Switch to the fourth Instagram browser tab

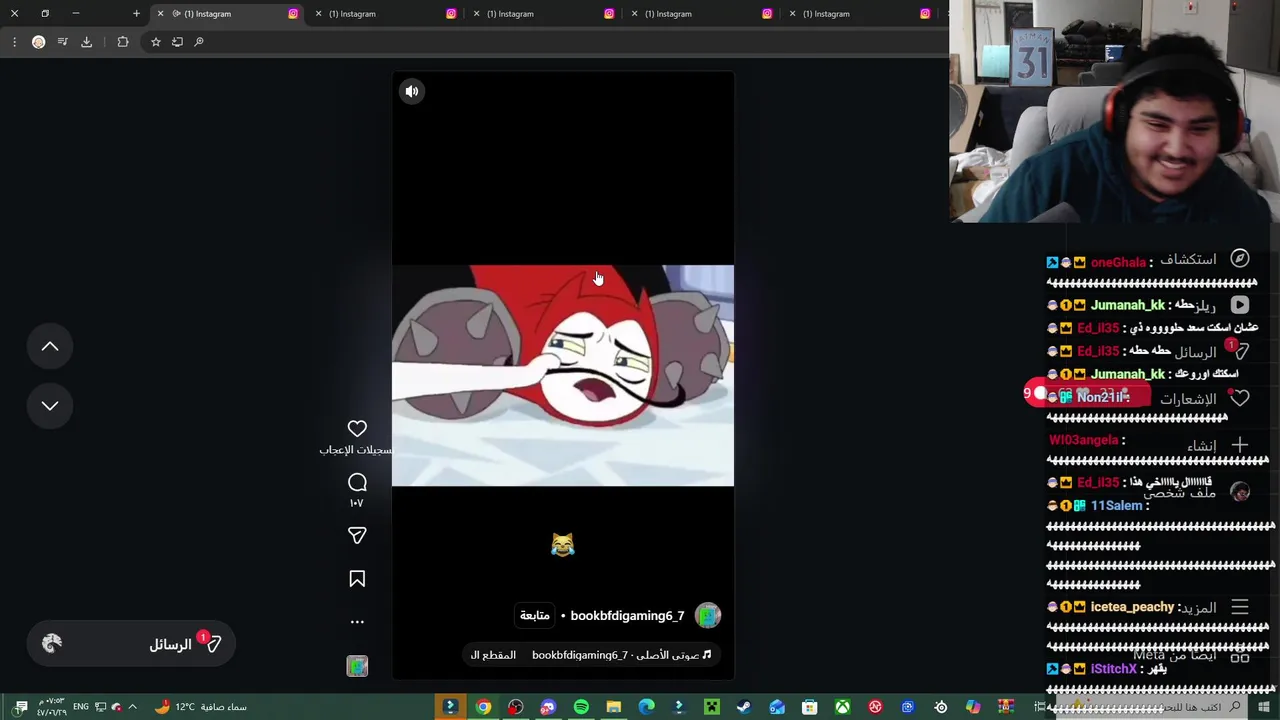pyautogui.click(x=700, y=14)
